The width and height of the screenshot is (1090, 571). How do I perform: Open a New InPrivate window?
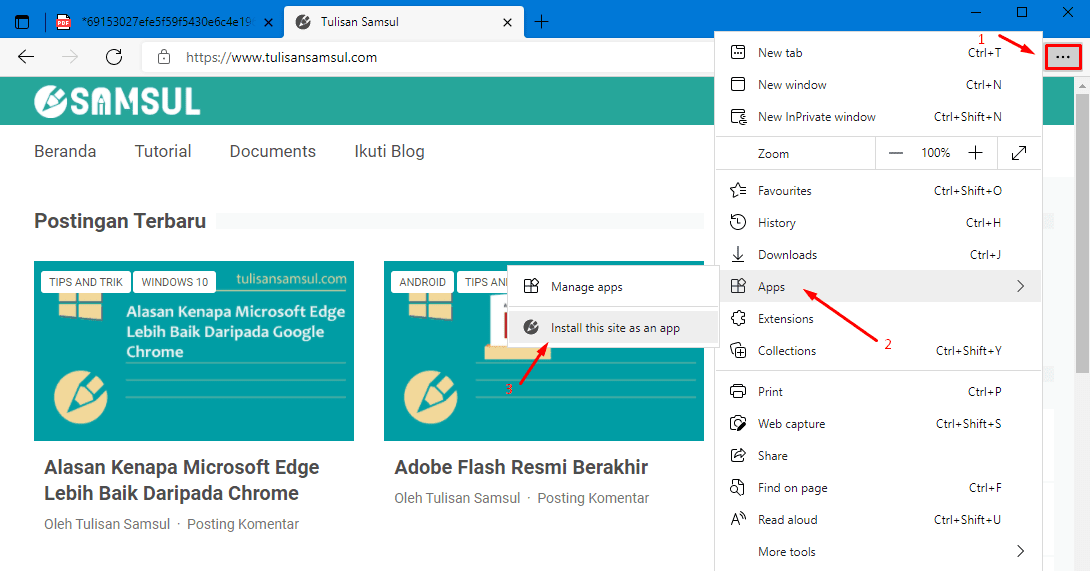click(878, 117)
